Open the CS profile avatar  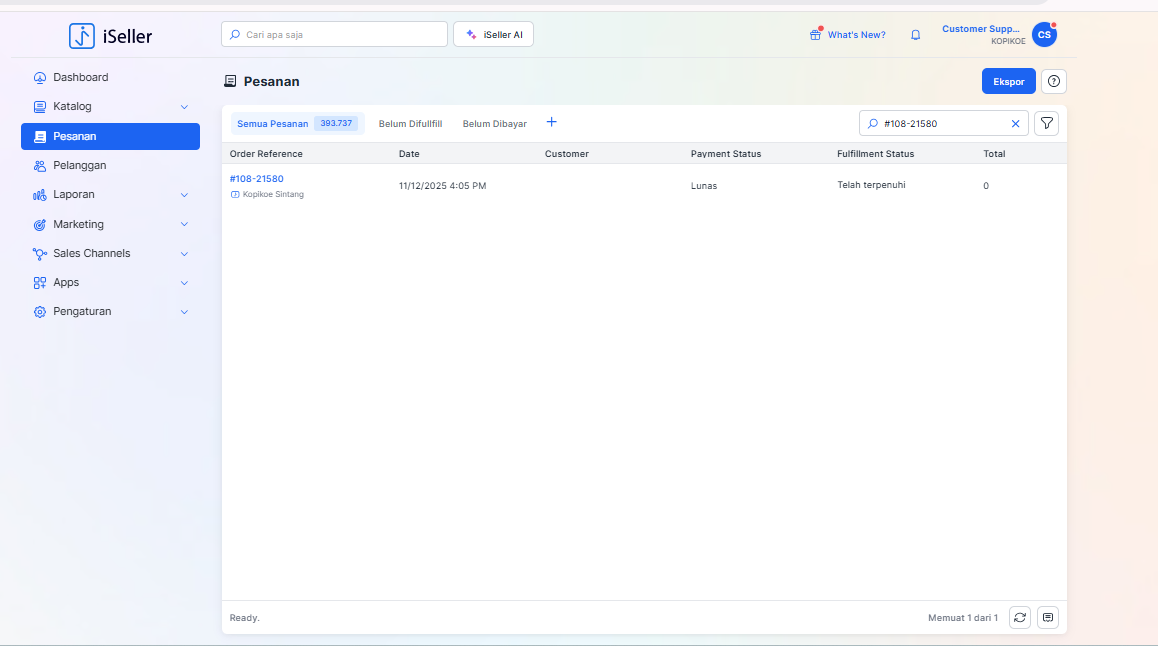click(x=1044, y=35)
